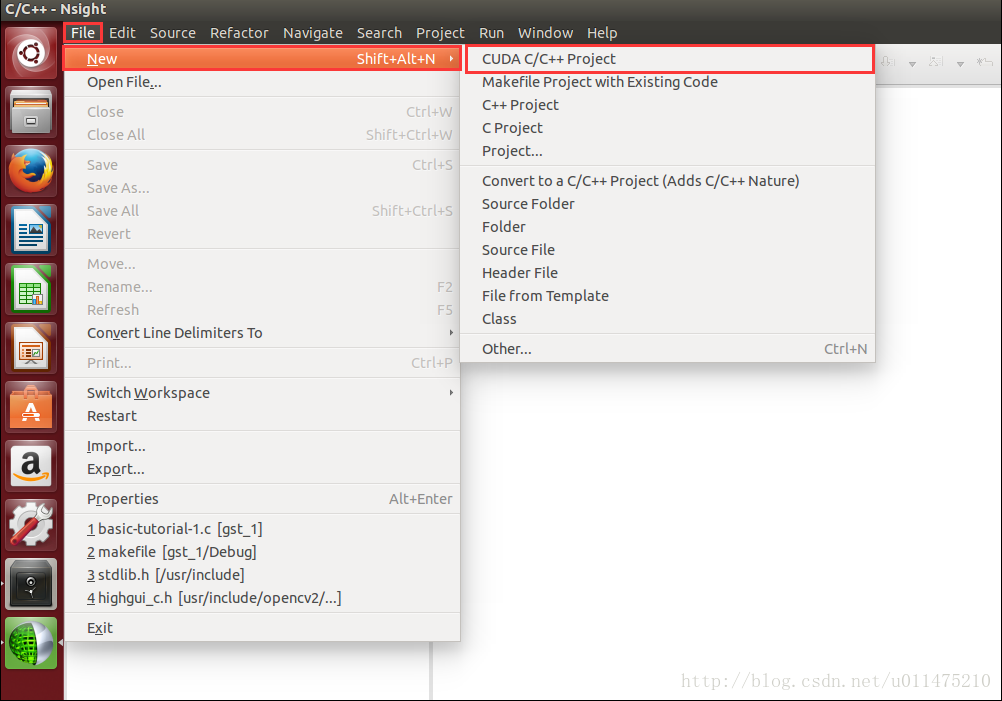Select Folder in New submenu
The width and height of the screenshot is (1002, 701).
[x=668, y=227]
